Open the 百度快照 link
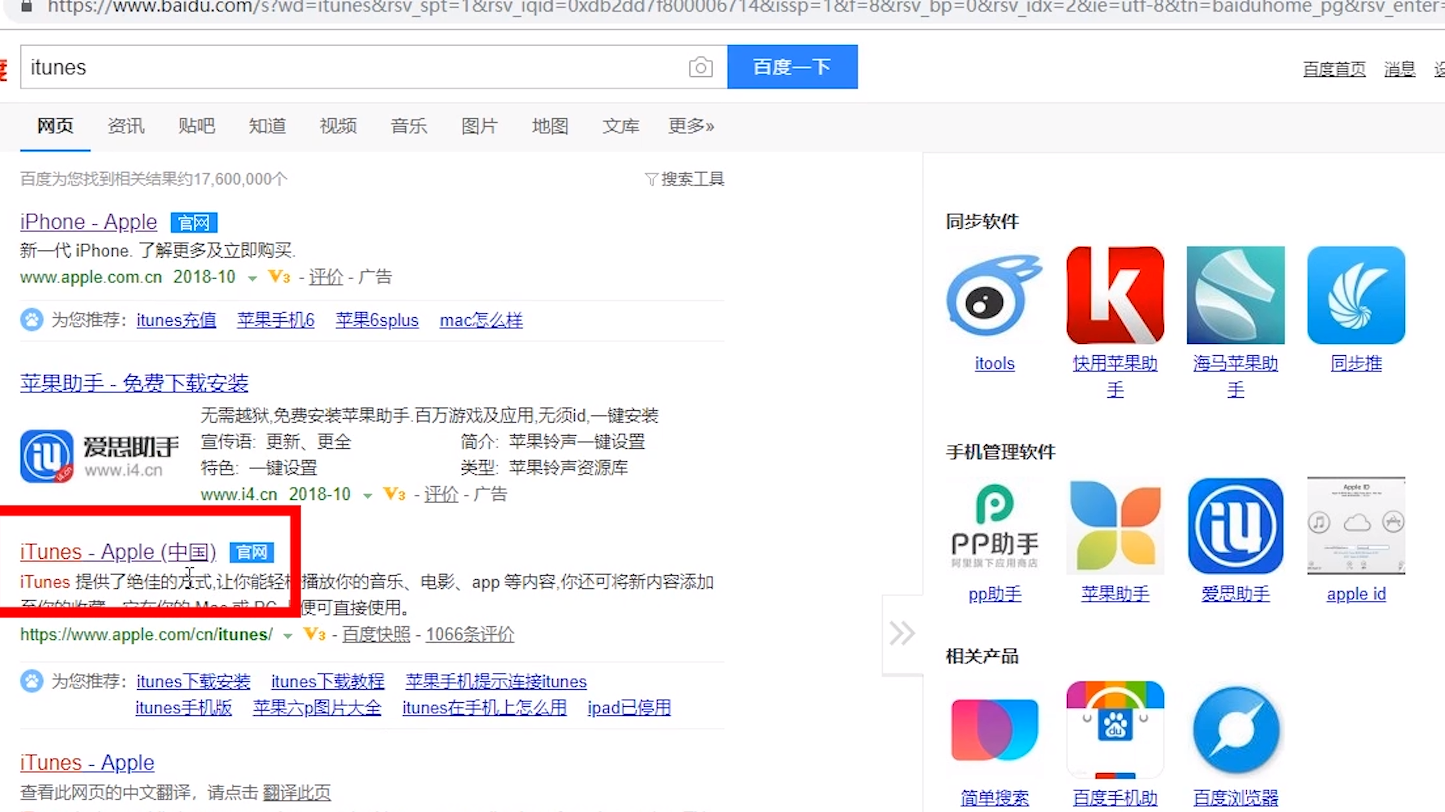 coord(376,634)
